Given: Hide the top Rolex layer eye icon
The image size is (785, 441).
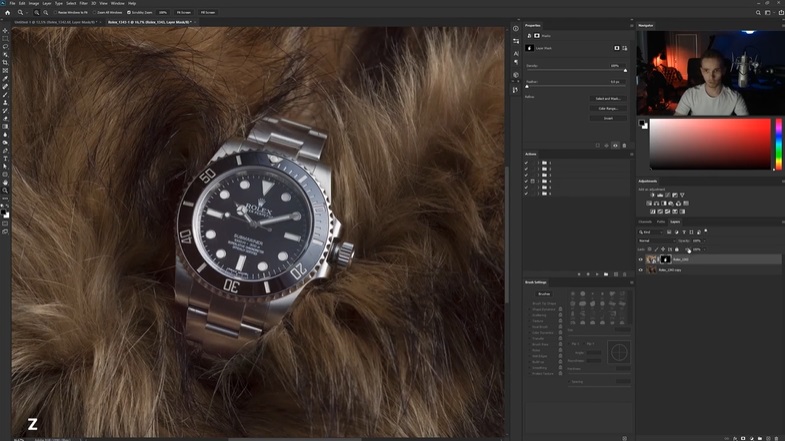Looking at the screenshot, I should click(x=640, y=259).
